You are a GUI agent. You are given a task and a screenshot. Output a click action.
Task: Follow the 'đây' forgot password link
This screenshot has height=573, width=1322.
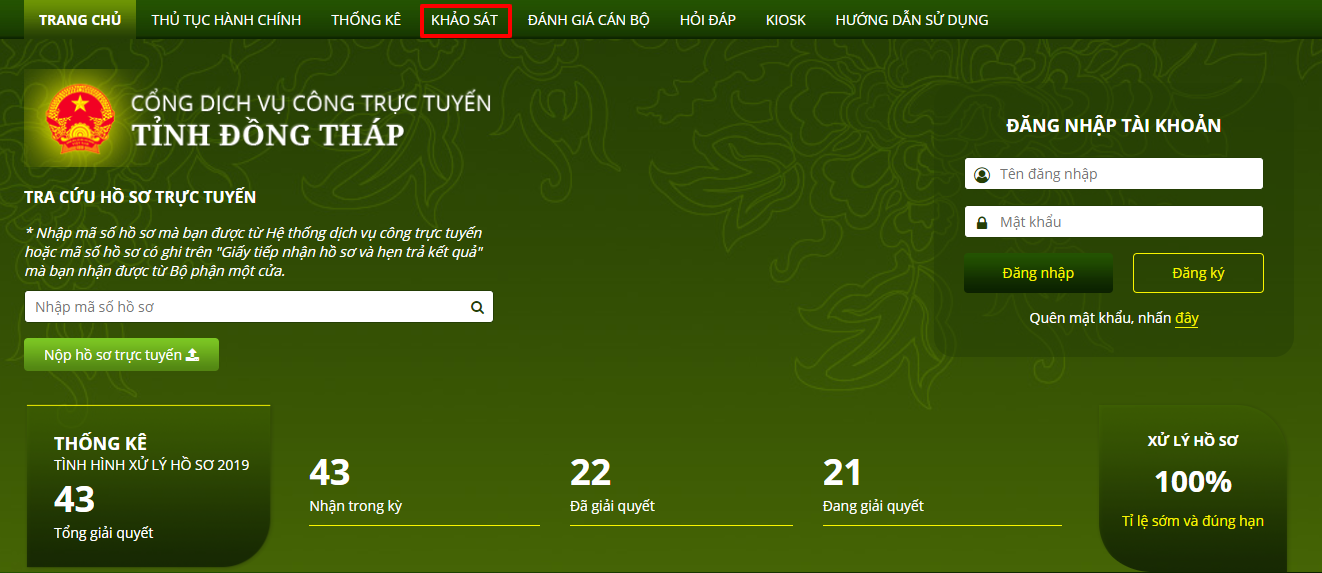coord(1187,319)
